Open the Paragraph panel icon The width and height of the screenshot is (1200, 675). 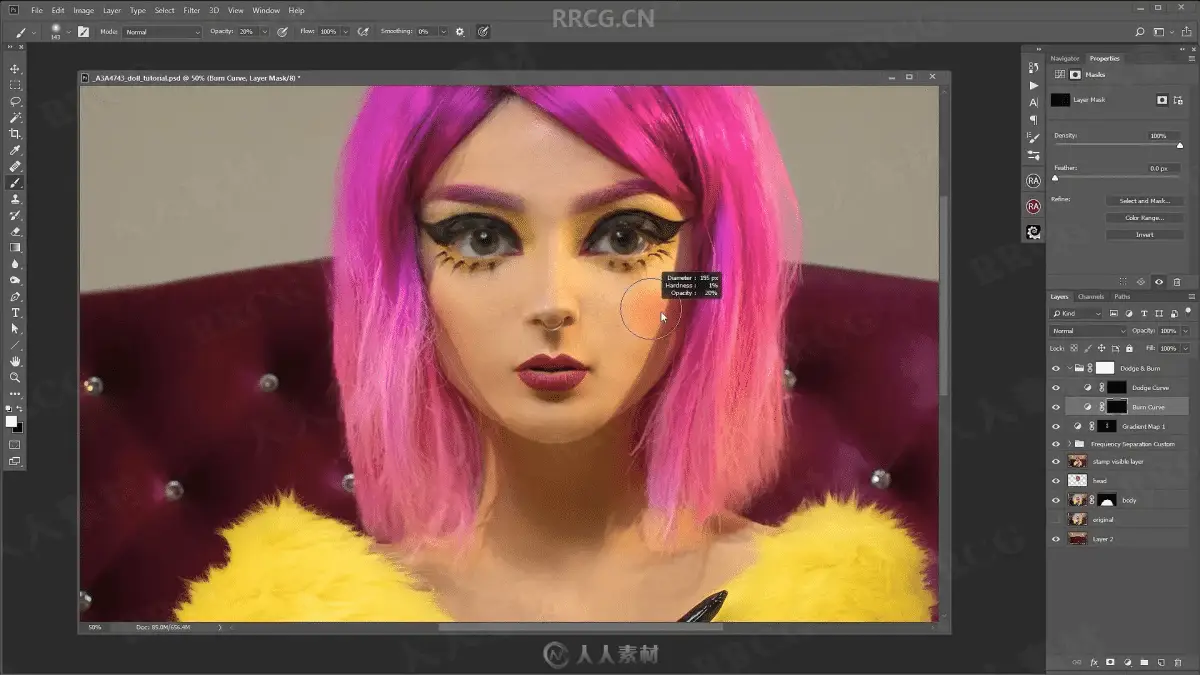[x=1033, y=119]
